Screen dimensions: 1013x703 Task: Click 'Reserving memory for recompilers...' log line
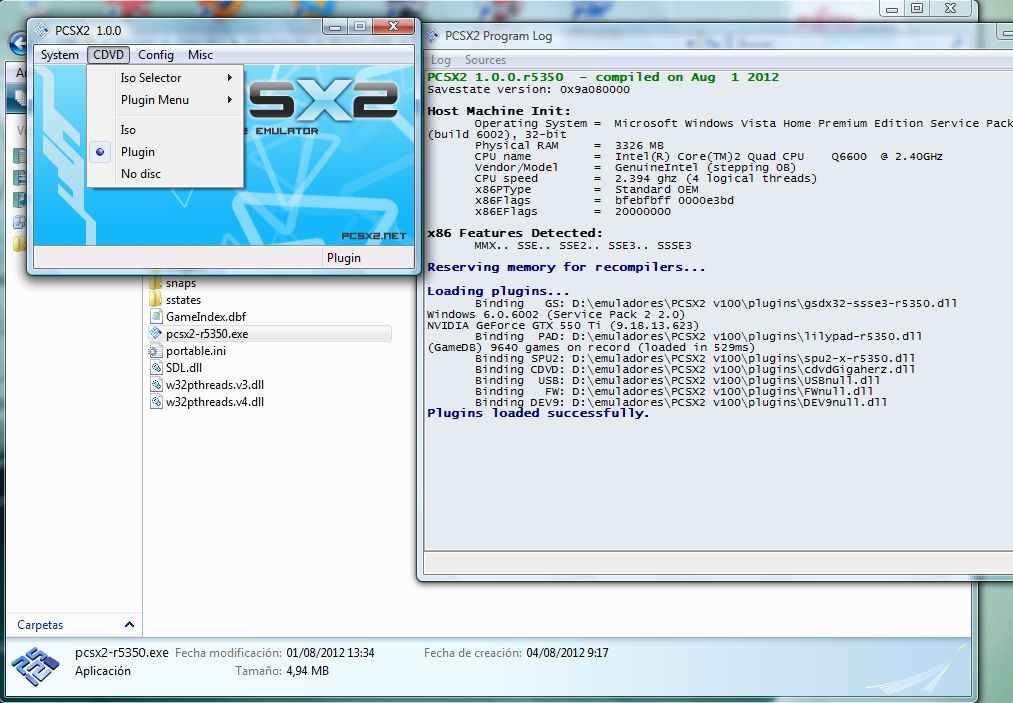[x=566, y=268]
